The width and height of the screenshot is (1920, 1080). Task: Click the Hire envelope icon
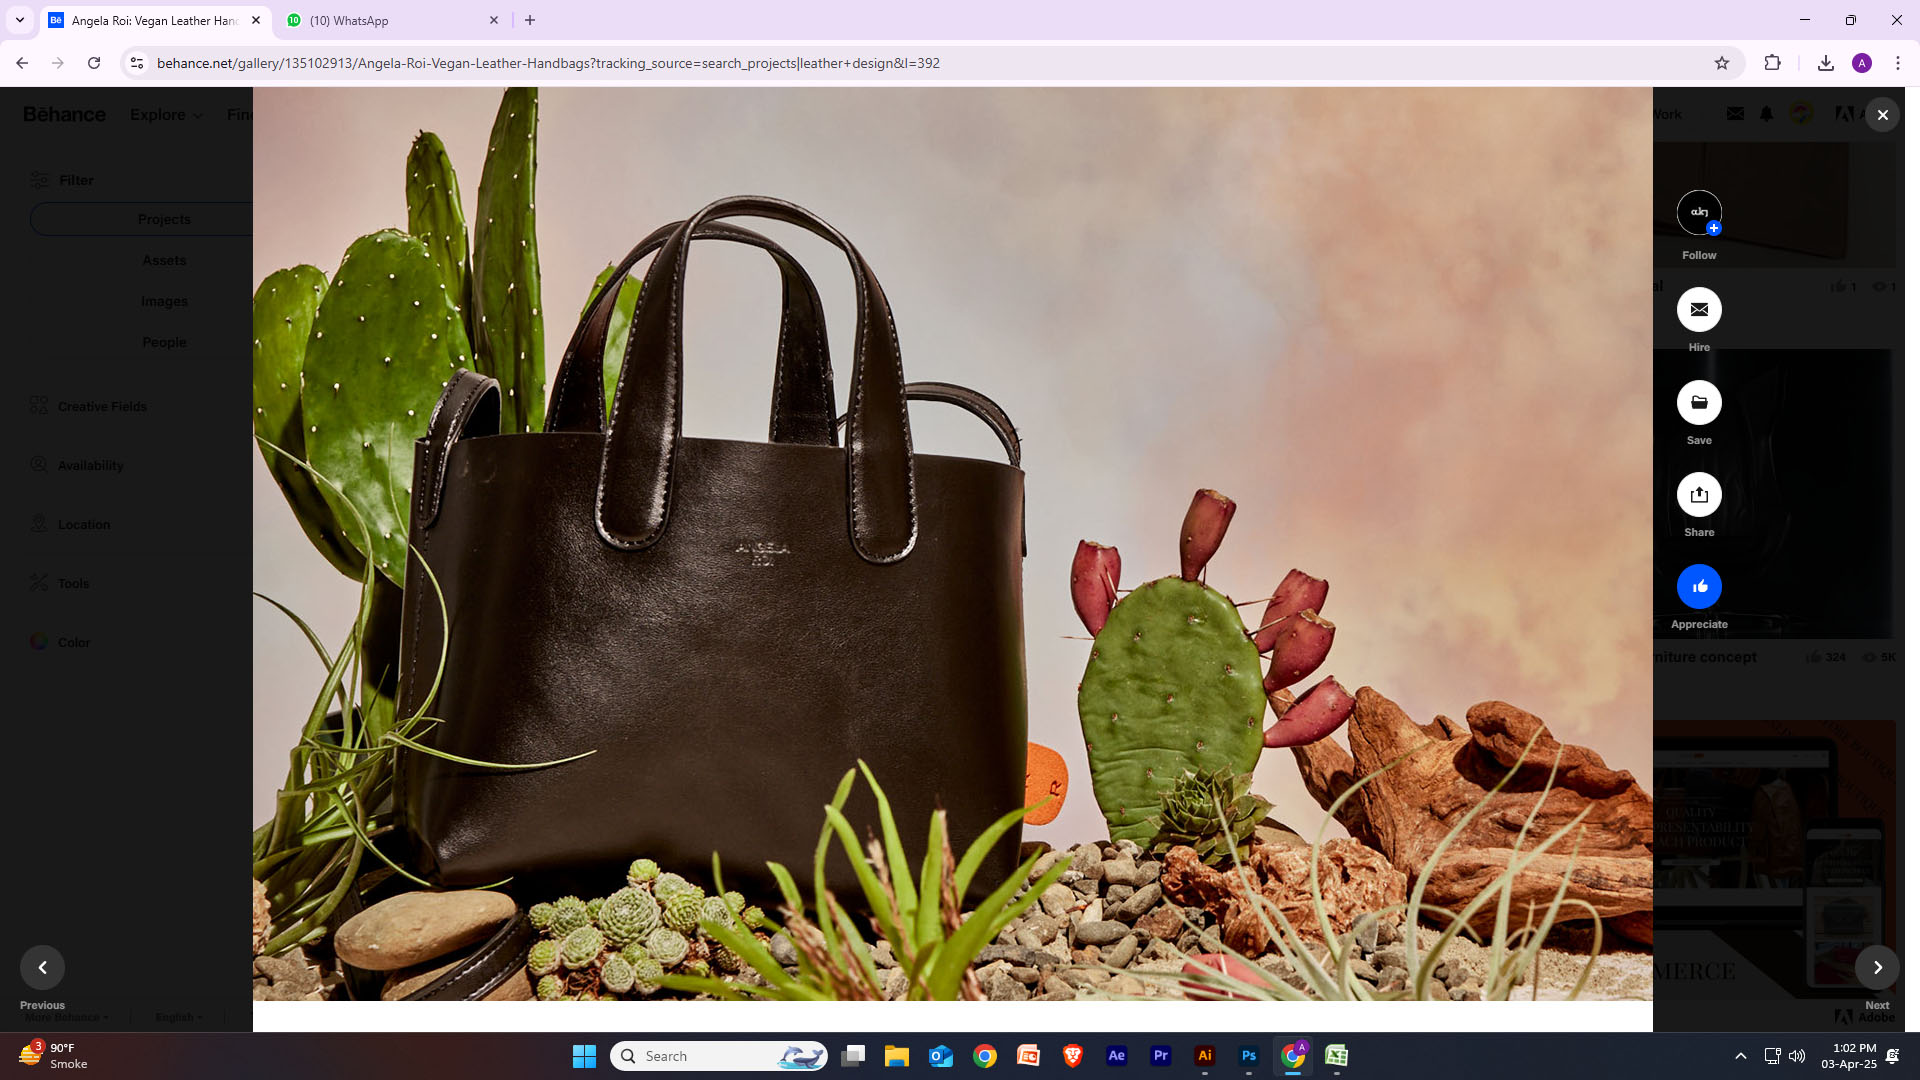pos(1698,310)
